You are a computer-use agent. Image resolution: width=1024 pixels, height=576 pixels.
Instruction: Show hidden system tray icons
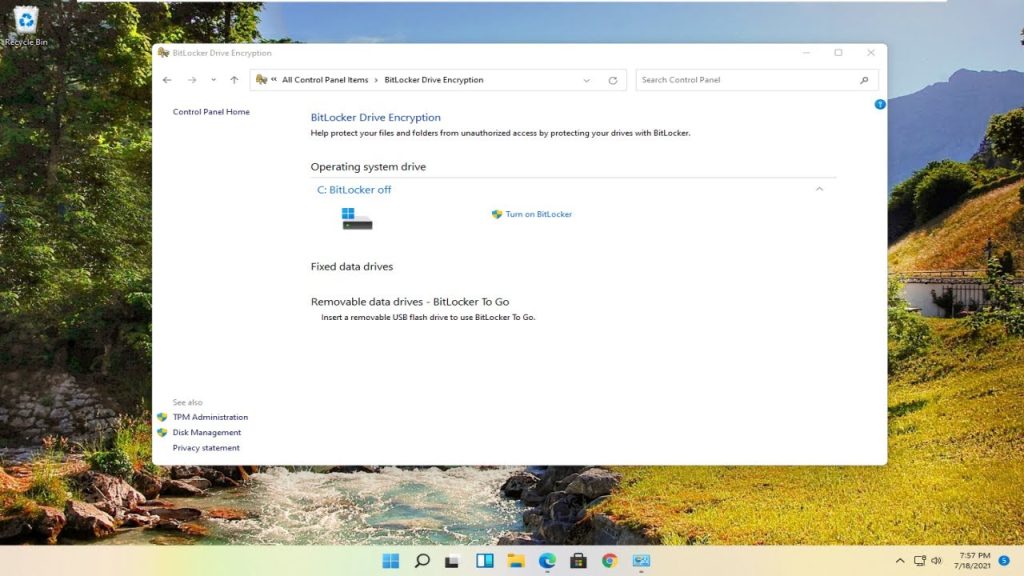coord(900,561)
